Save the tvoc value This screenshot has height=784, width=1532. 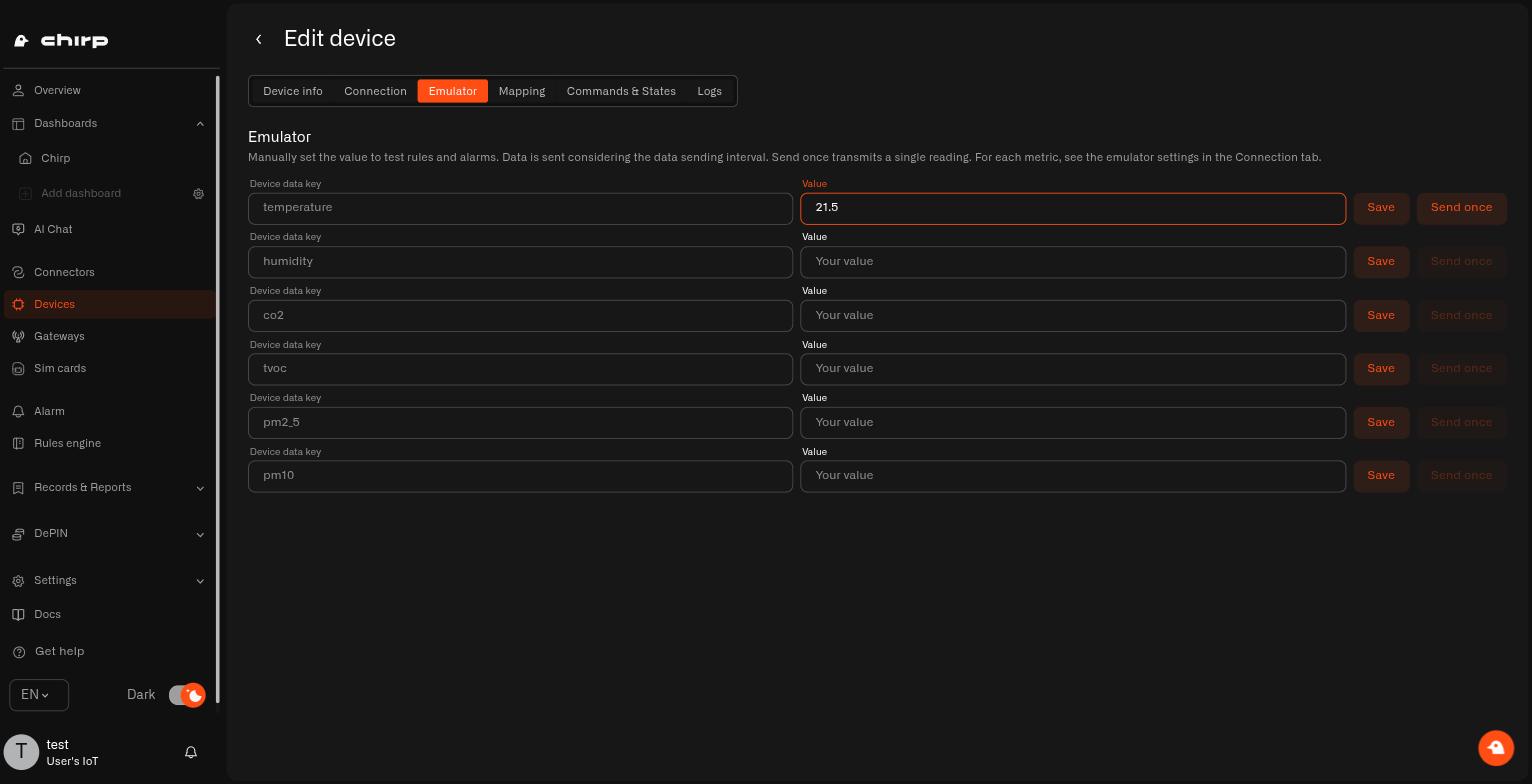click(1381, 369)
